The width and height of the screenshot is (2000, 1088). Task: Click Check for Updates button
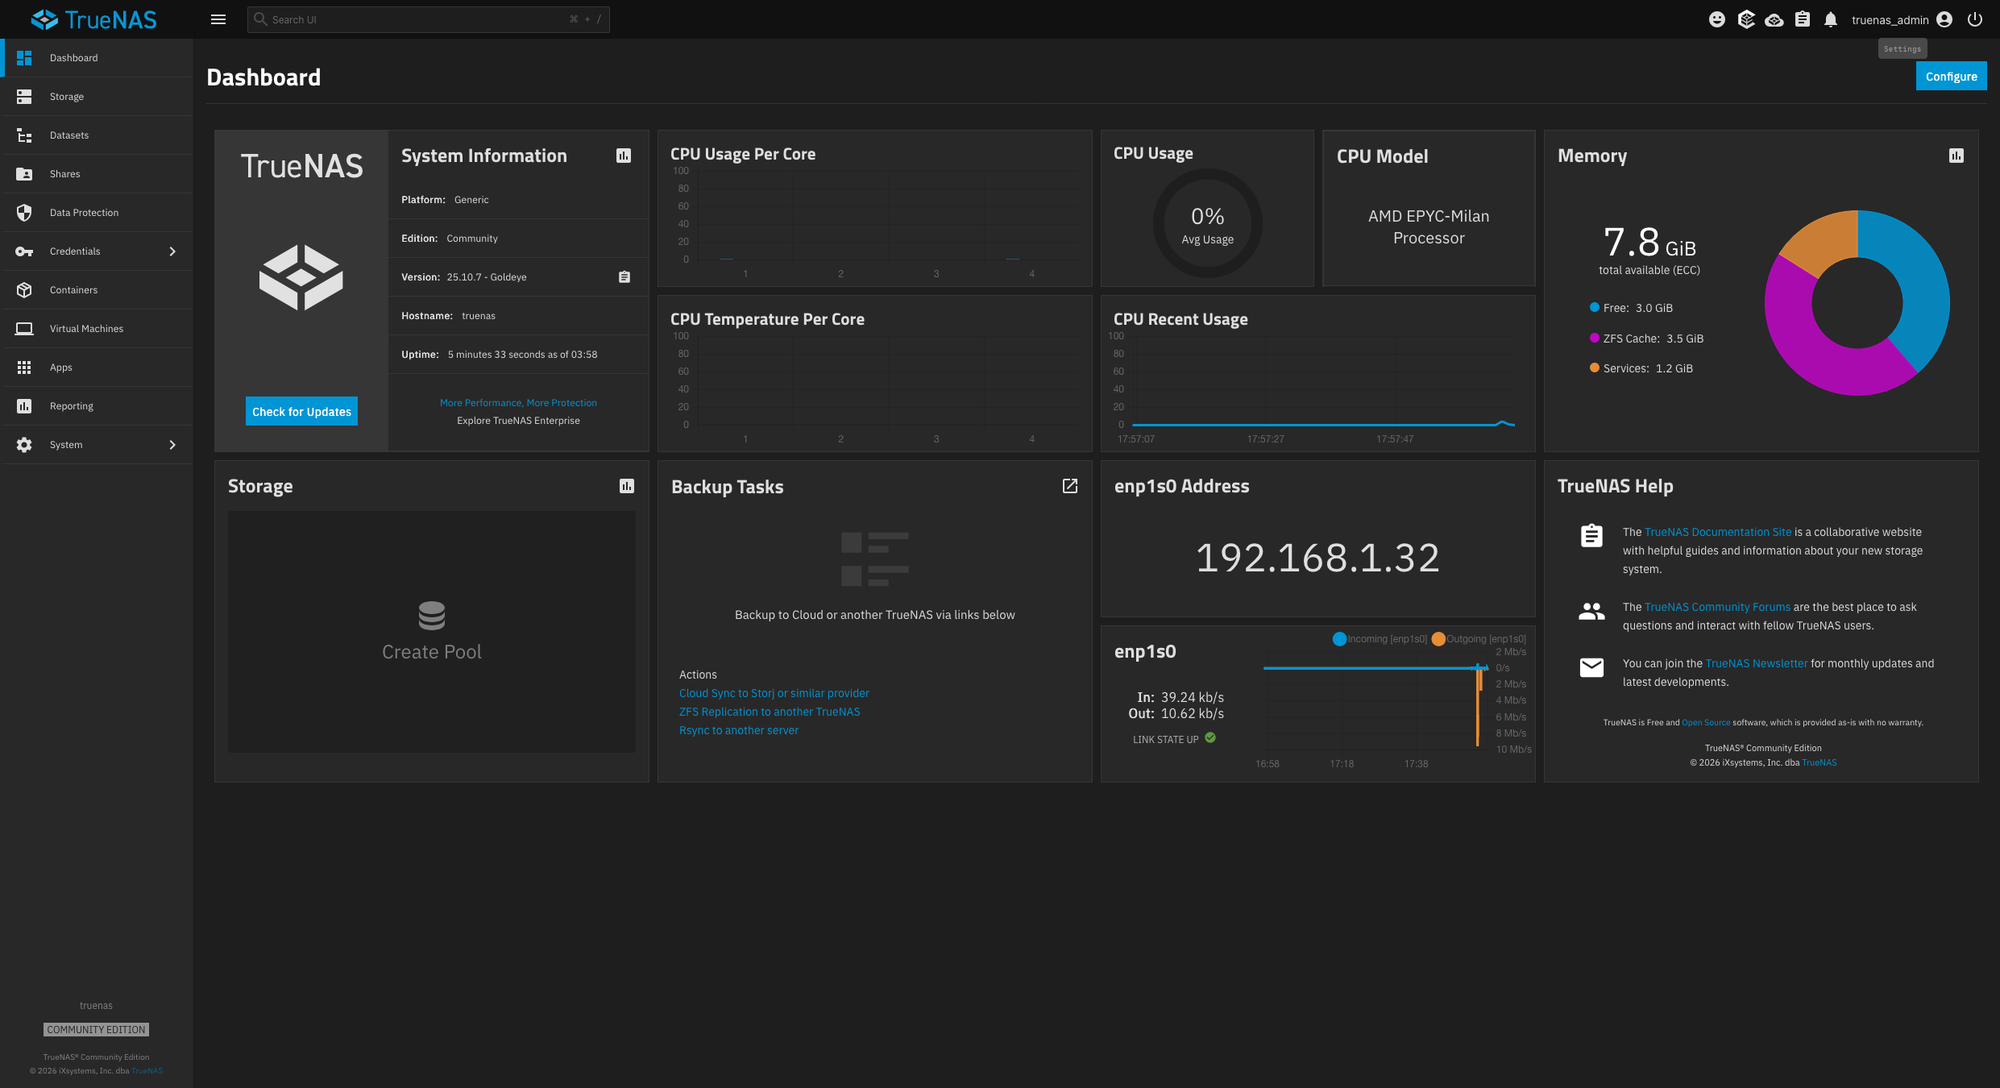pos(302,411)
